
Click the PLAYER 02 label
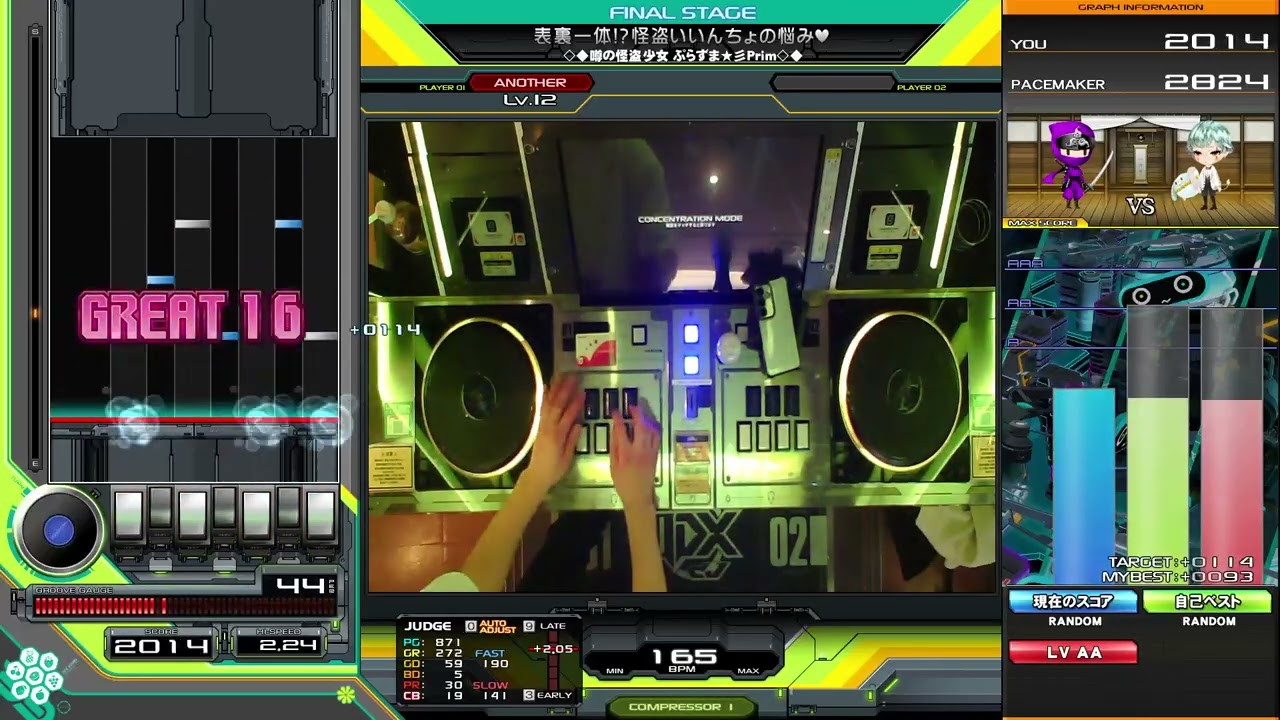pos(921,88)
